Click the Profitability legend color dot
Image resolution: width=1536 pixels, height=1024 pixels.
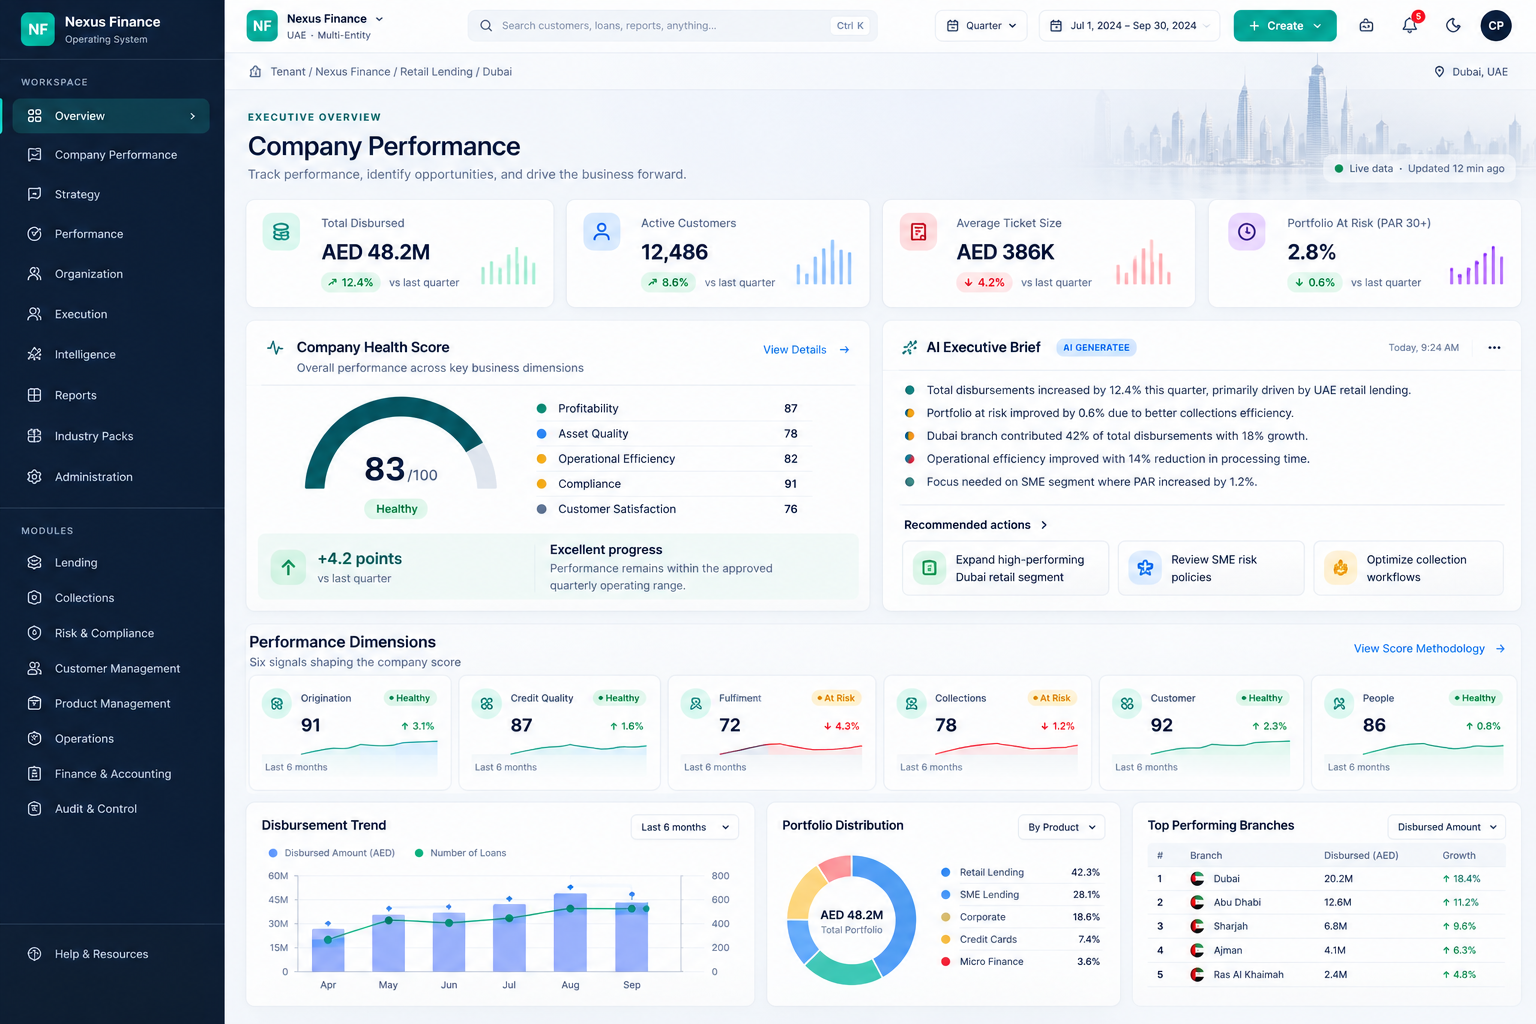point(542,408)
